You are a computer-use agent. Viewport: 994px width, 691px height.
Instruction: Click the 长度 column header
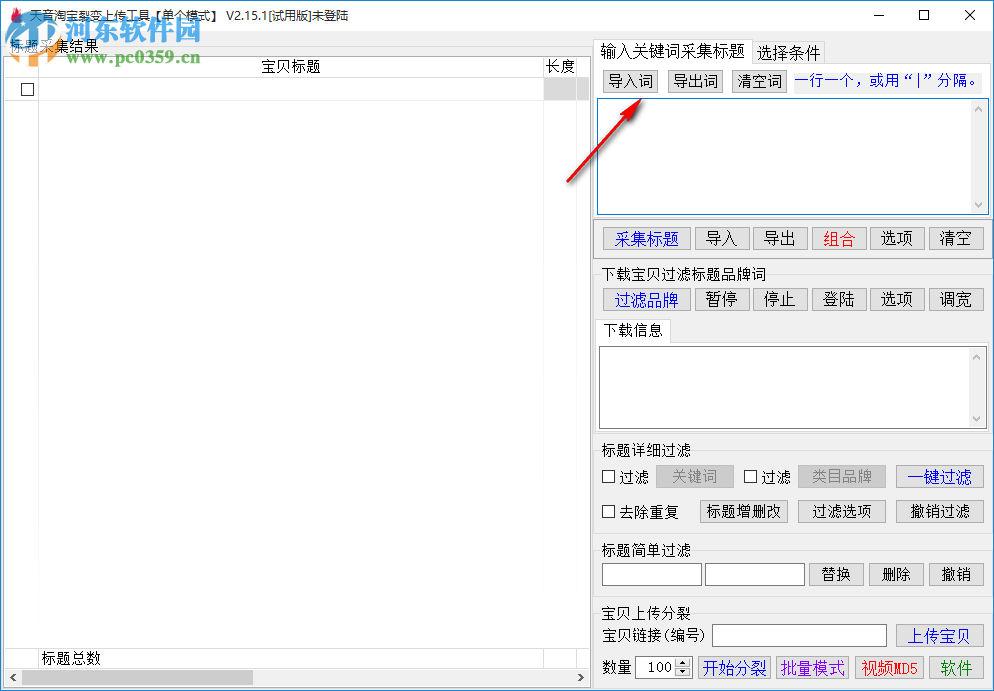click(560, 67)
